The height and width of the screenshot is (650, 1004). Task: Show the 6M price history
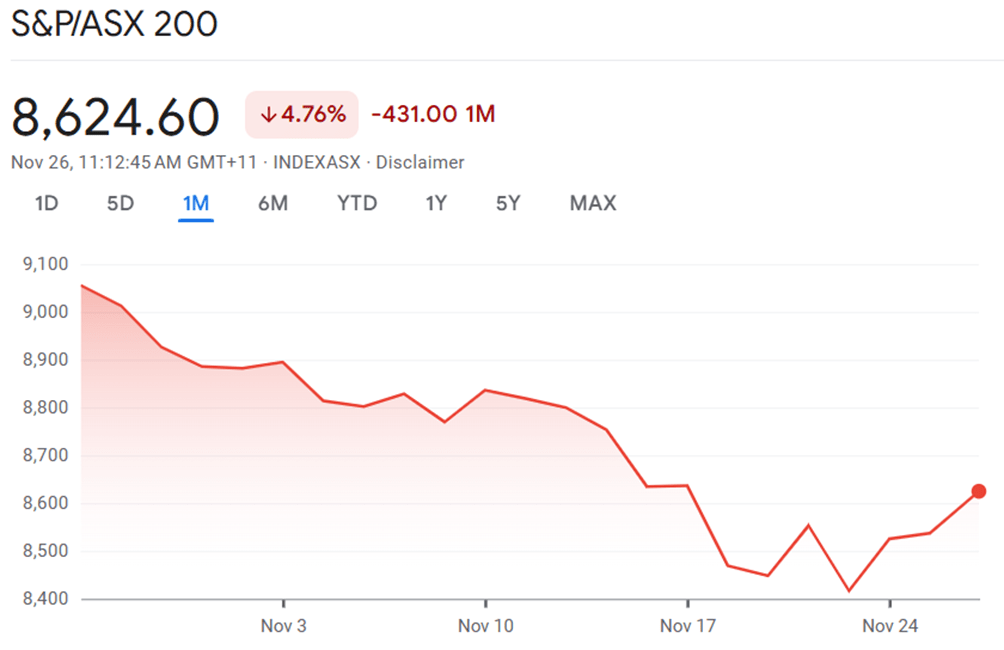pos(272,204)
